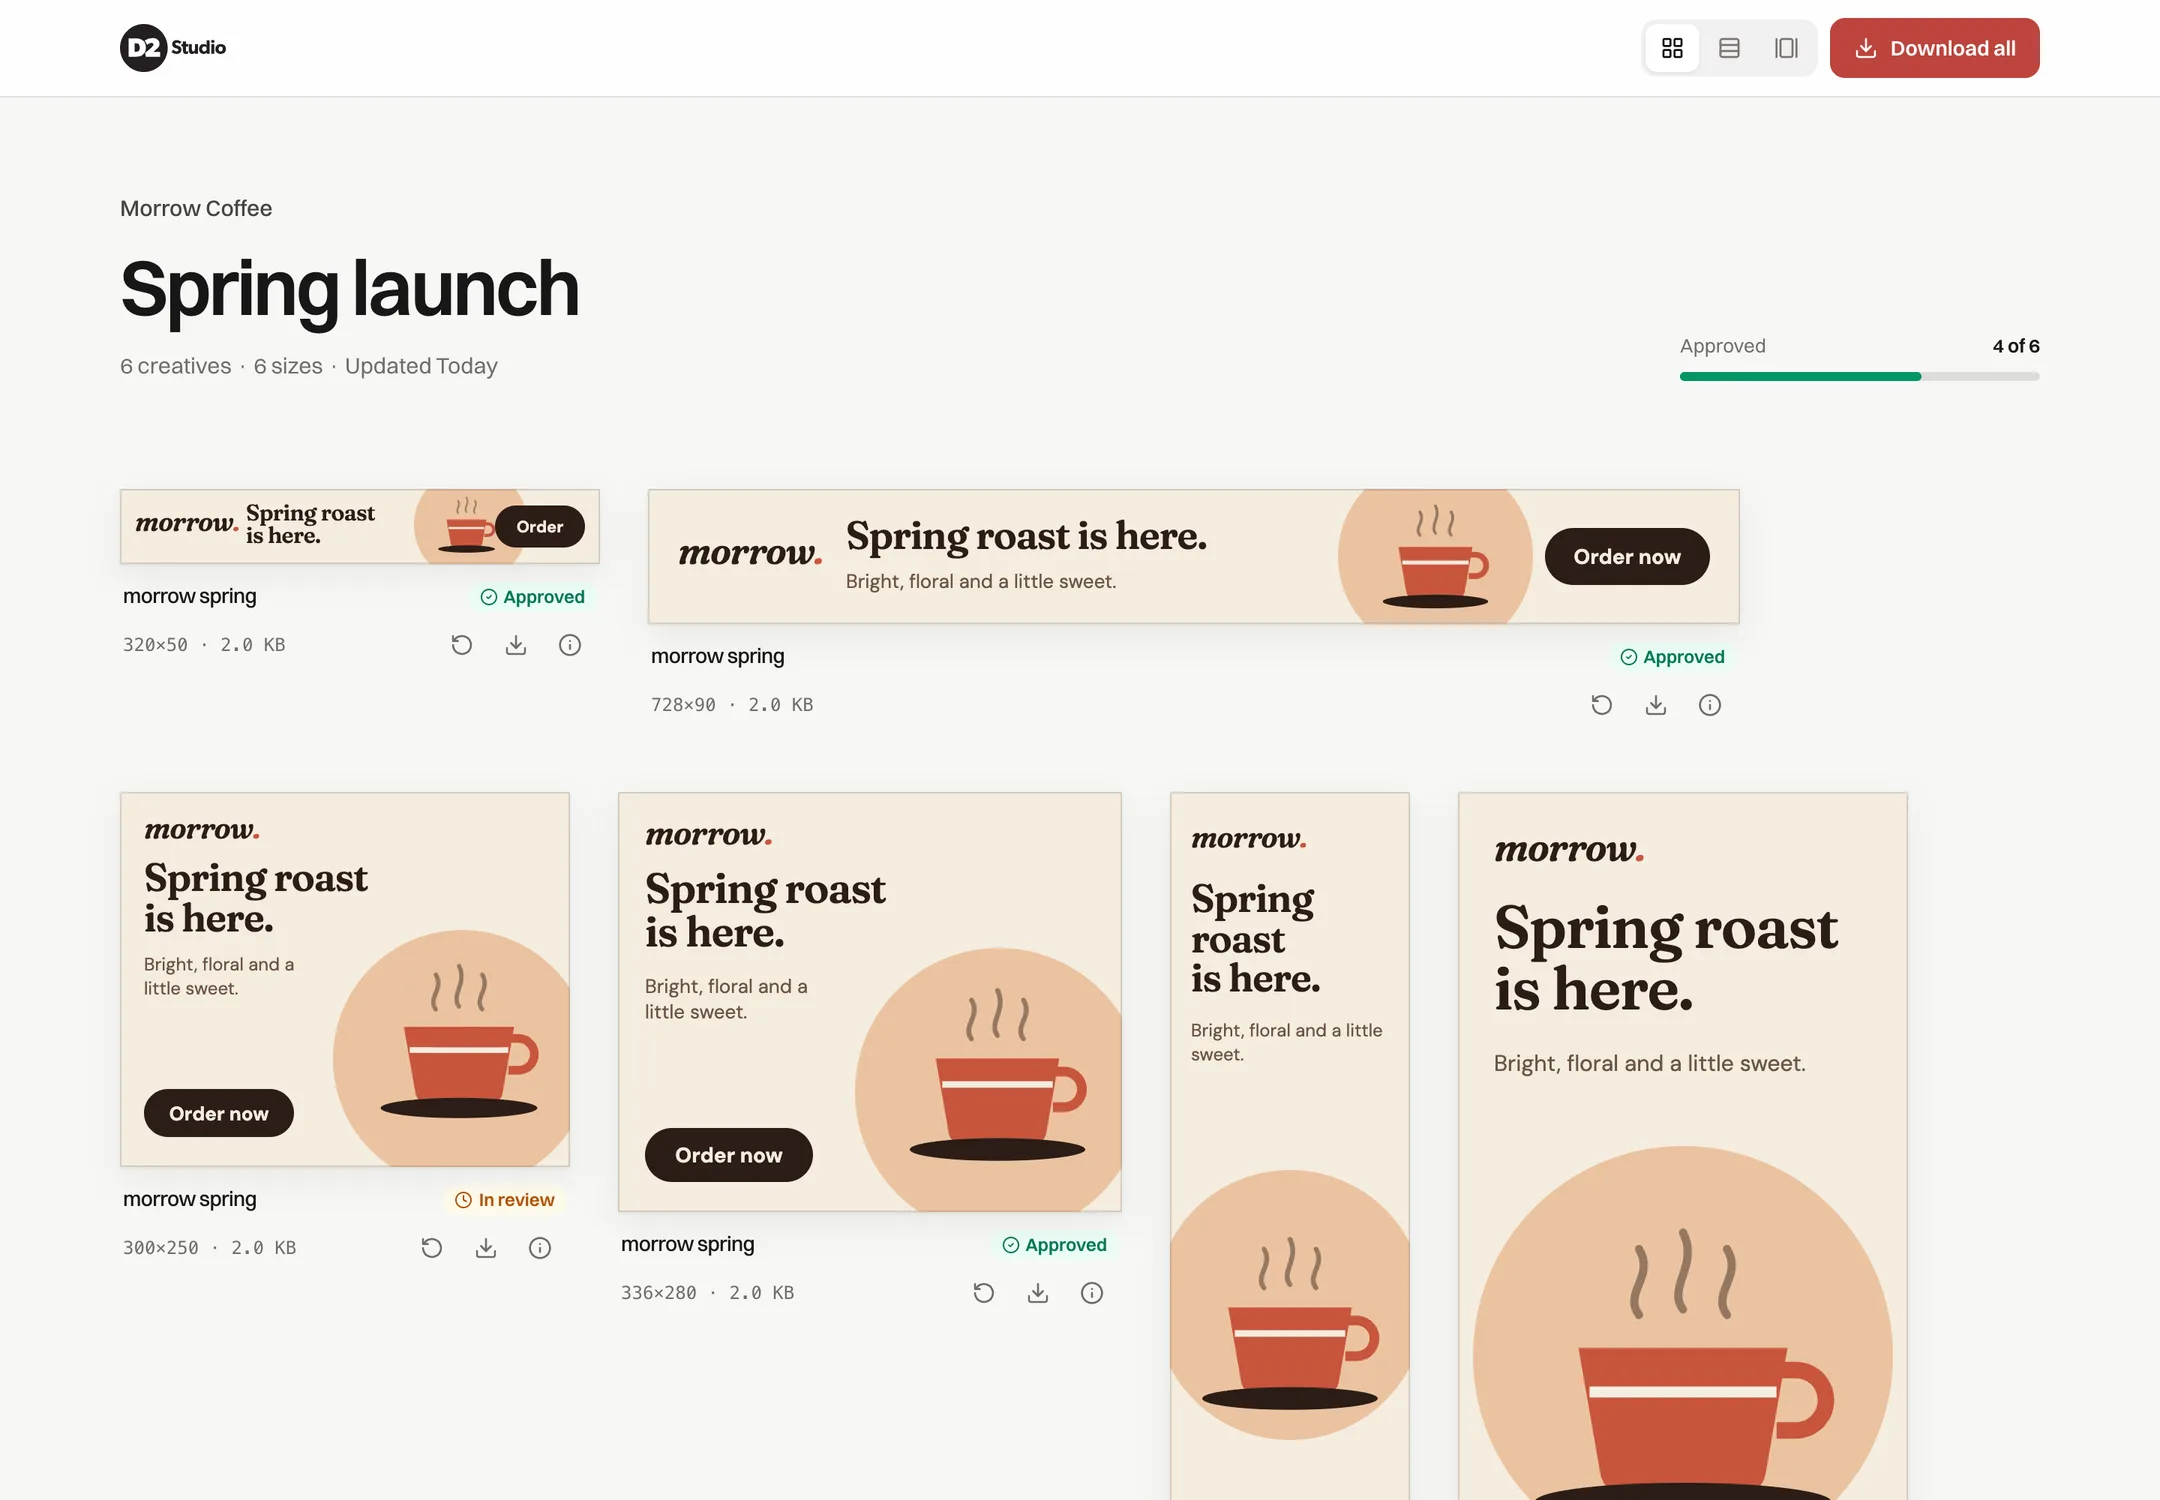This screenshot has height=1500, width=2160.
Task: Regenerate the 336×280 creative
Action: tap(983, 1293)
